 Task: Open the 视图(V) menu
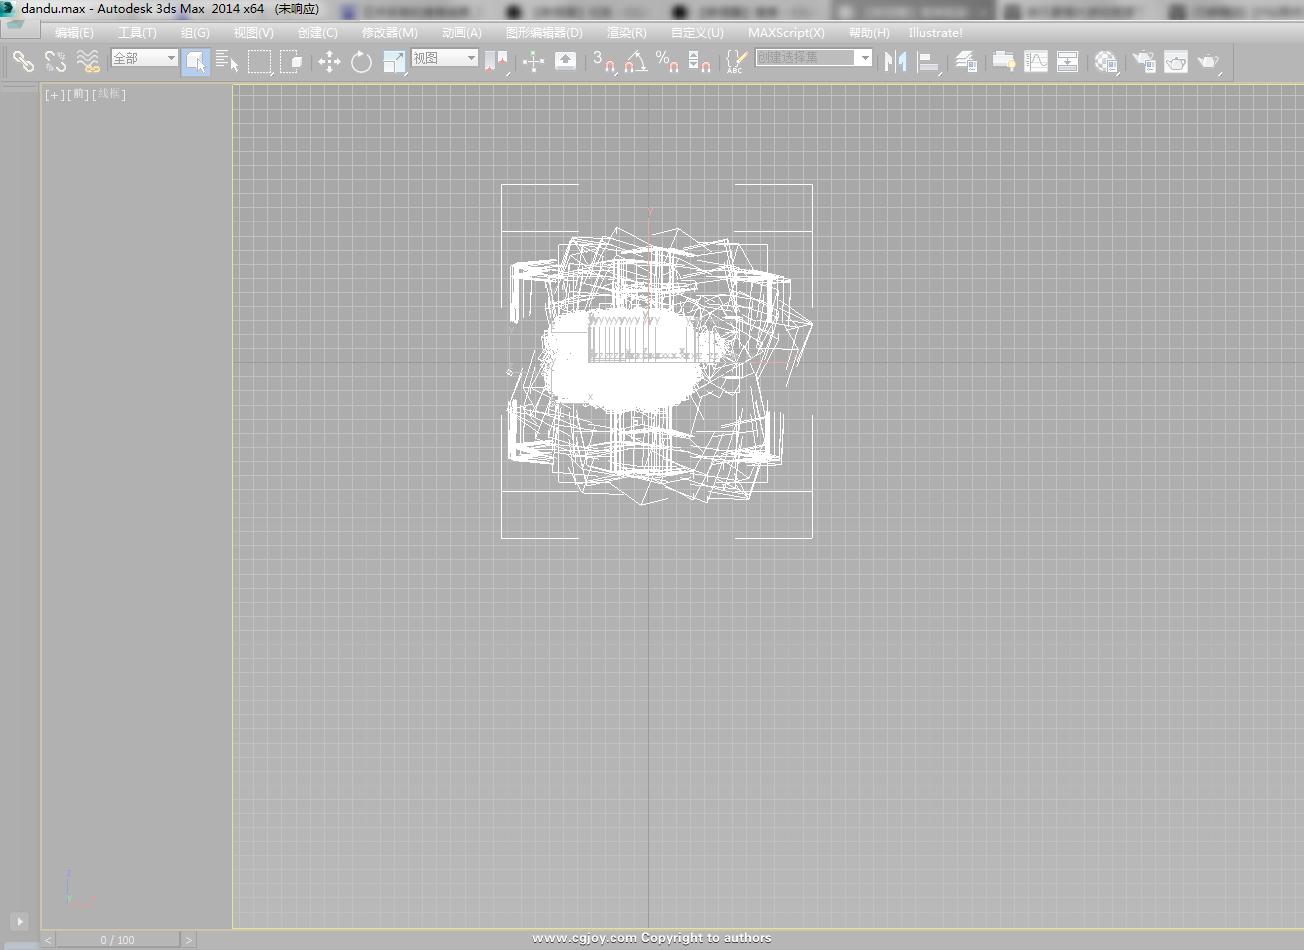coord(253,33)
